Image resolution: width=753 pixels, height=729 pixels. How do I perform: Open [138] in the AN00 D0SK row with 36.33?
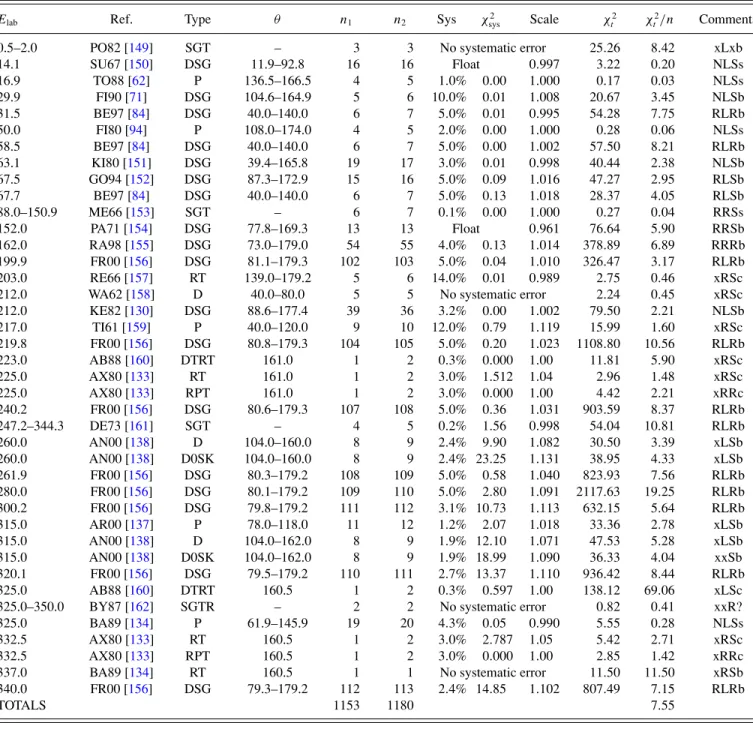(139, 557)
